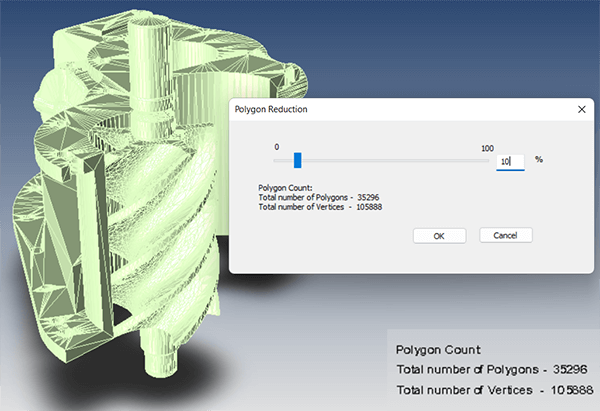Click the percent input field showing 10
The width and height of the screenshot is (600, 411).
(510, 162)
